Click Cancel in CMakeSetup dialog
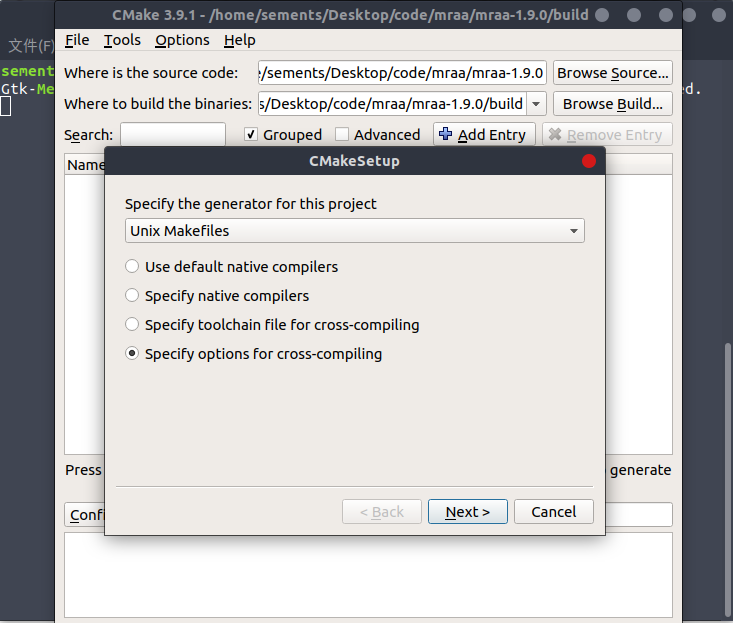Screen dimensions: 733x623 [x=553, y=512]
